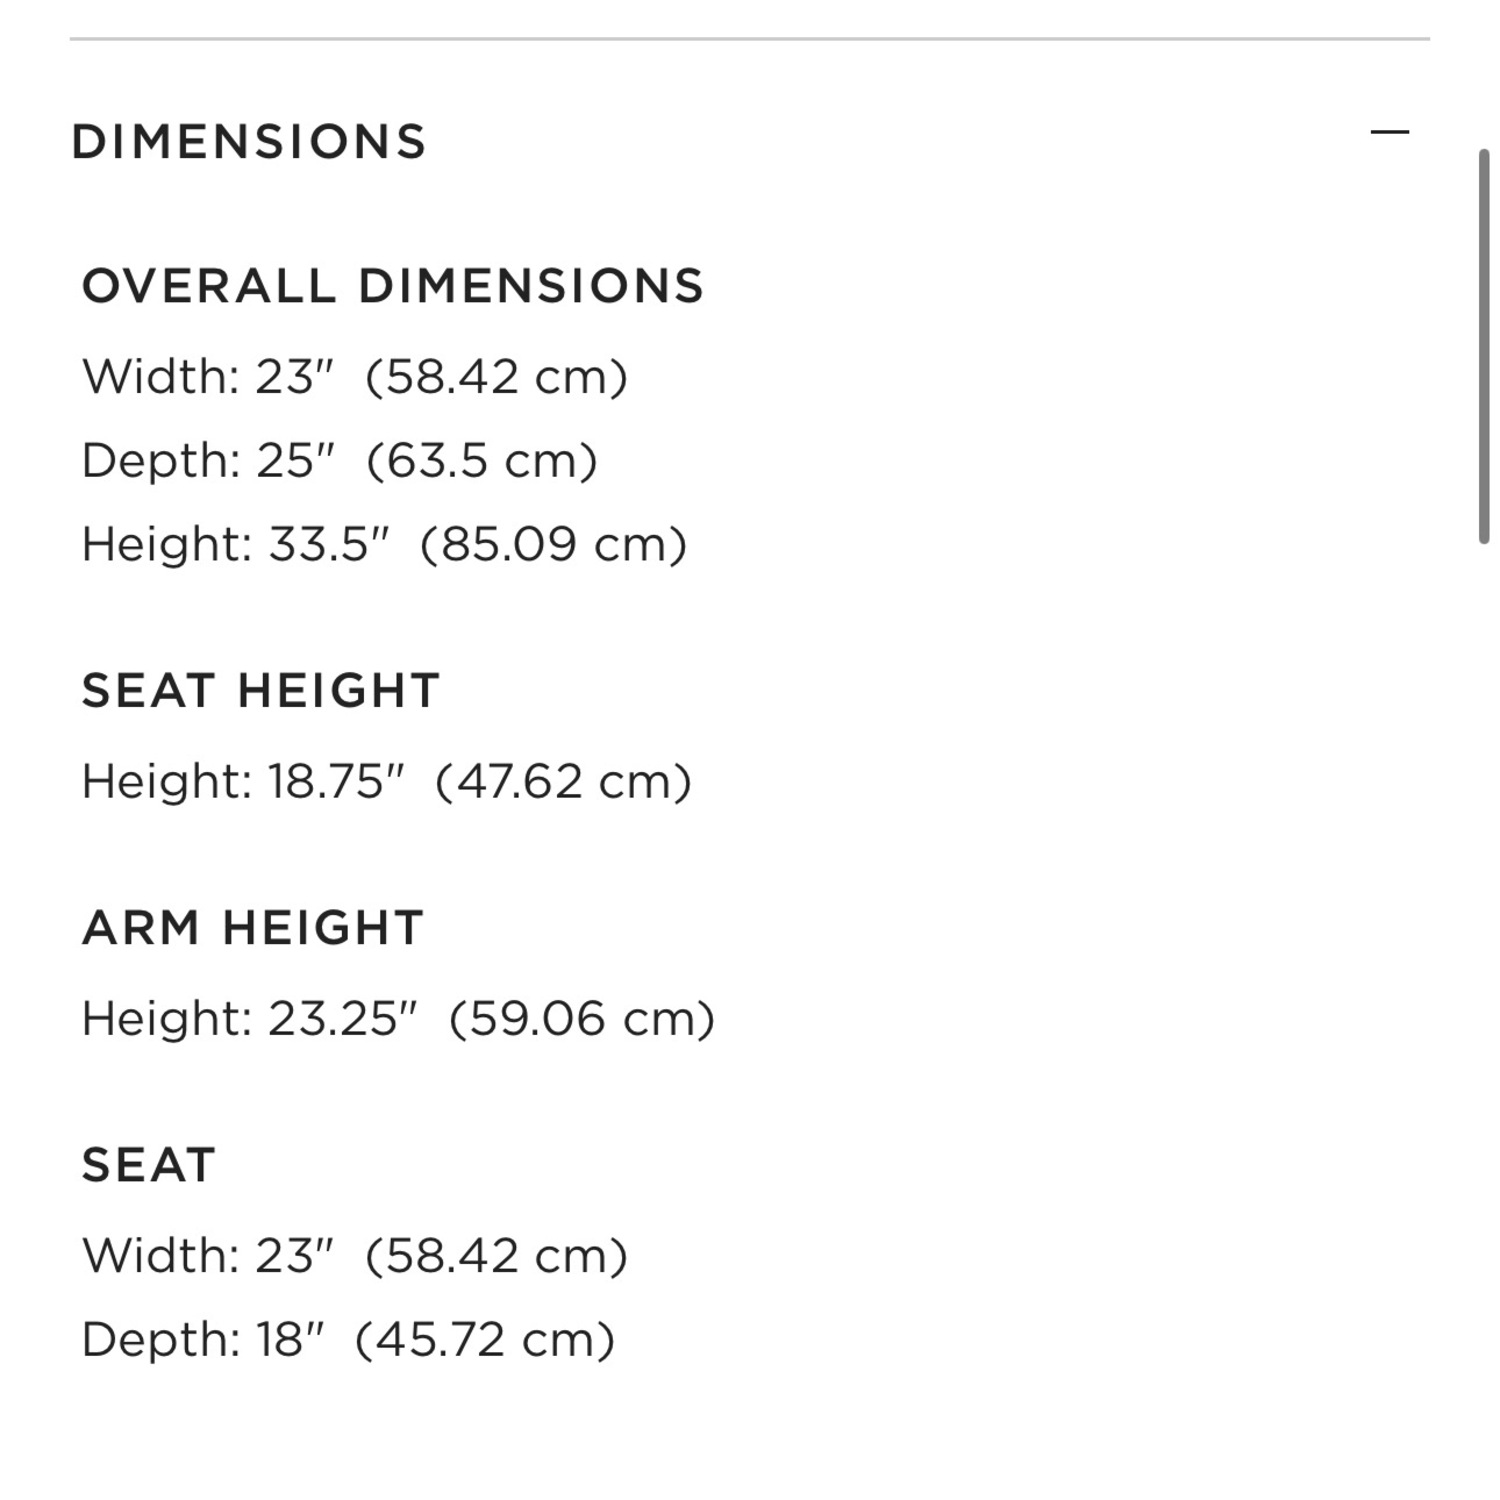Click the Depth: 25″ label
The width and height of the screenshot is (1500, 1500).
208,461
